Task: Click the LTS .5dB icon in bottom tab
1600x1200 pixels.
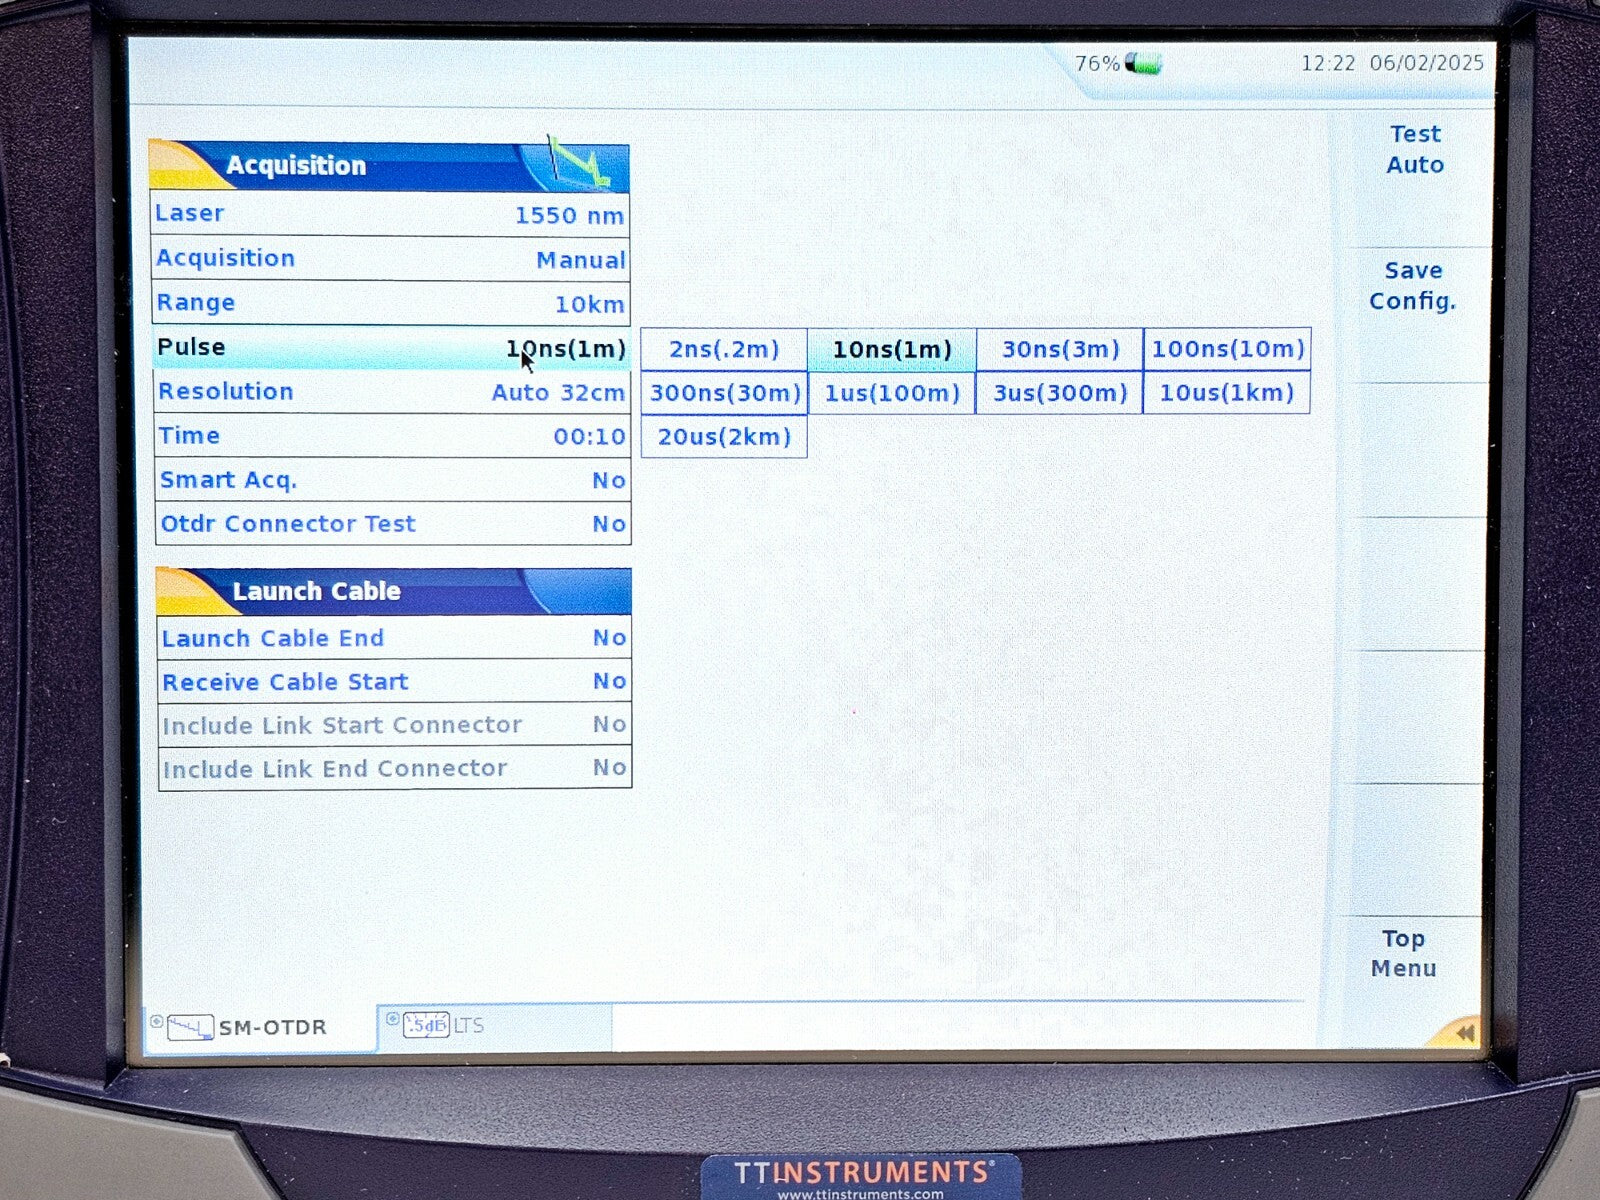Action: 426,1025
